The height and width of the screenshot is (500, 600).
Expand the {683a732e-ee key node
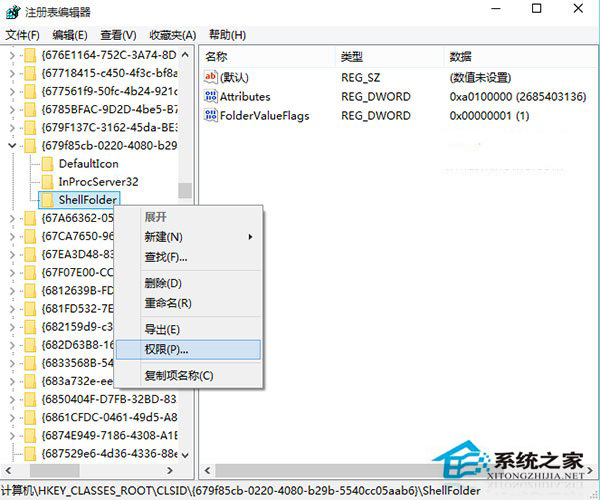[x=12, y=381]
